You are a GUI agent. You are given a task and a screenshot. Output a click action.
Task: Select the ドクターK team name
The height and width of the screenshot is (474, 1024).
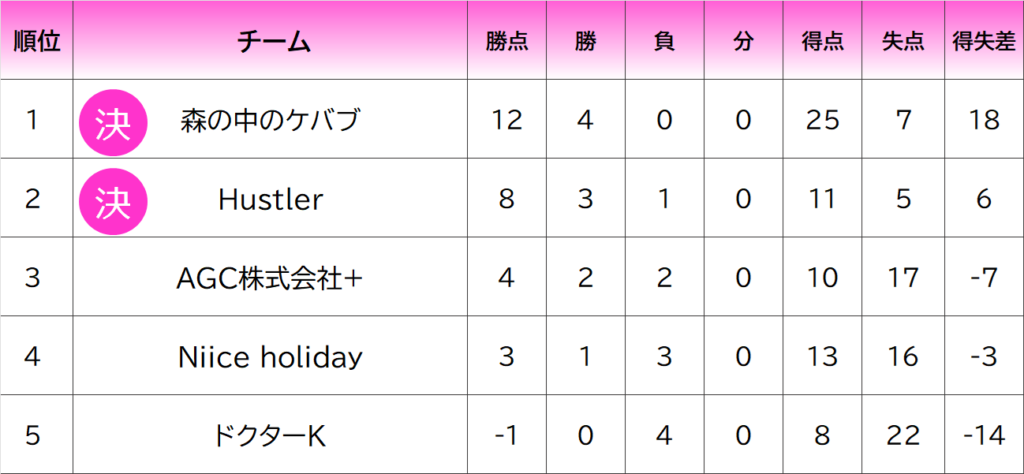[270, 436]
